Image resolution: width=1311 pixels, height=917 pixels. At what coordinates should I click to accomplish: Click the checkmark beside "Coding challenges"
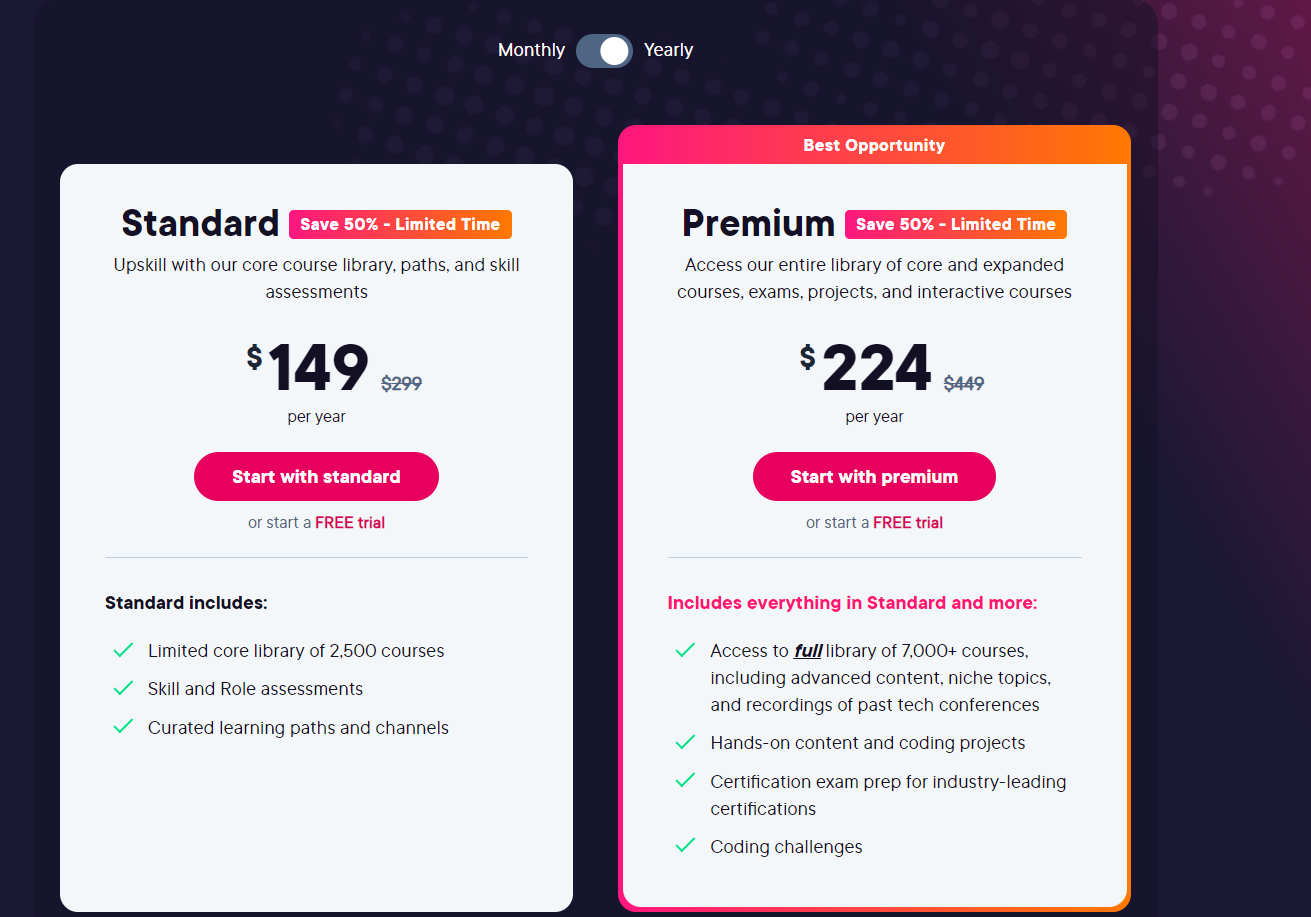[685, 844]
